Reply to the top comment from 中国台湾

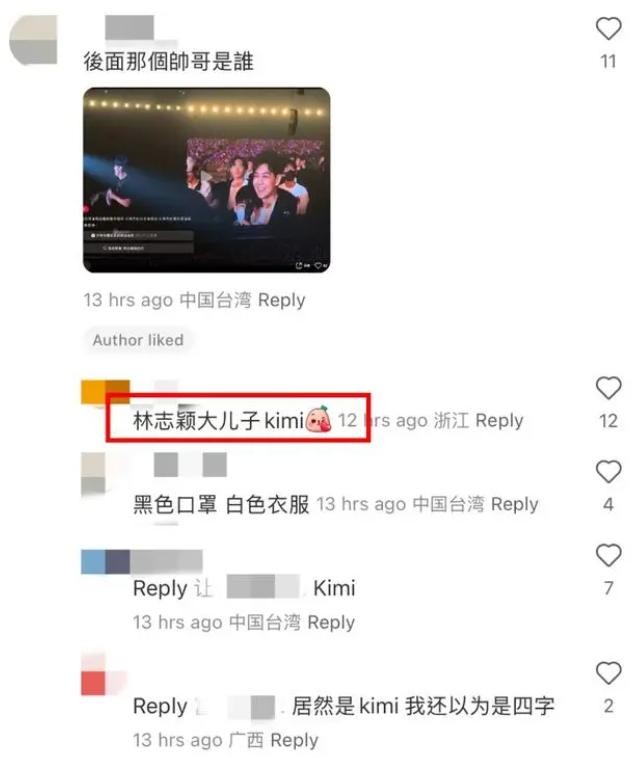281,300
